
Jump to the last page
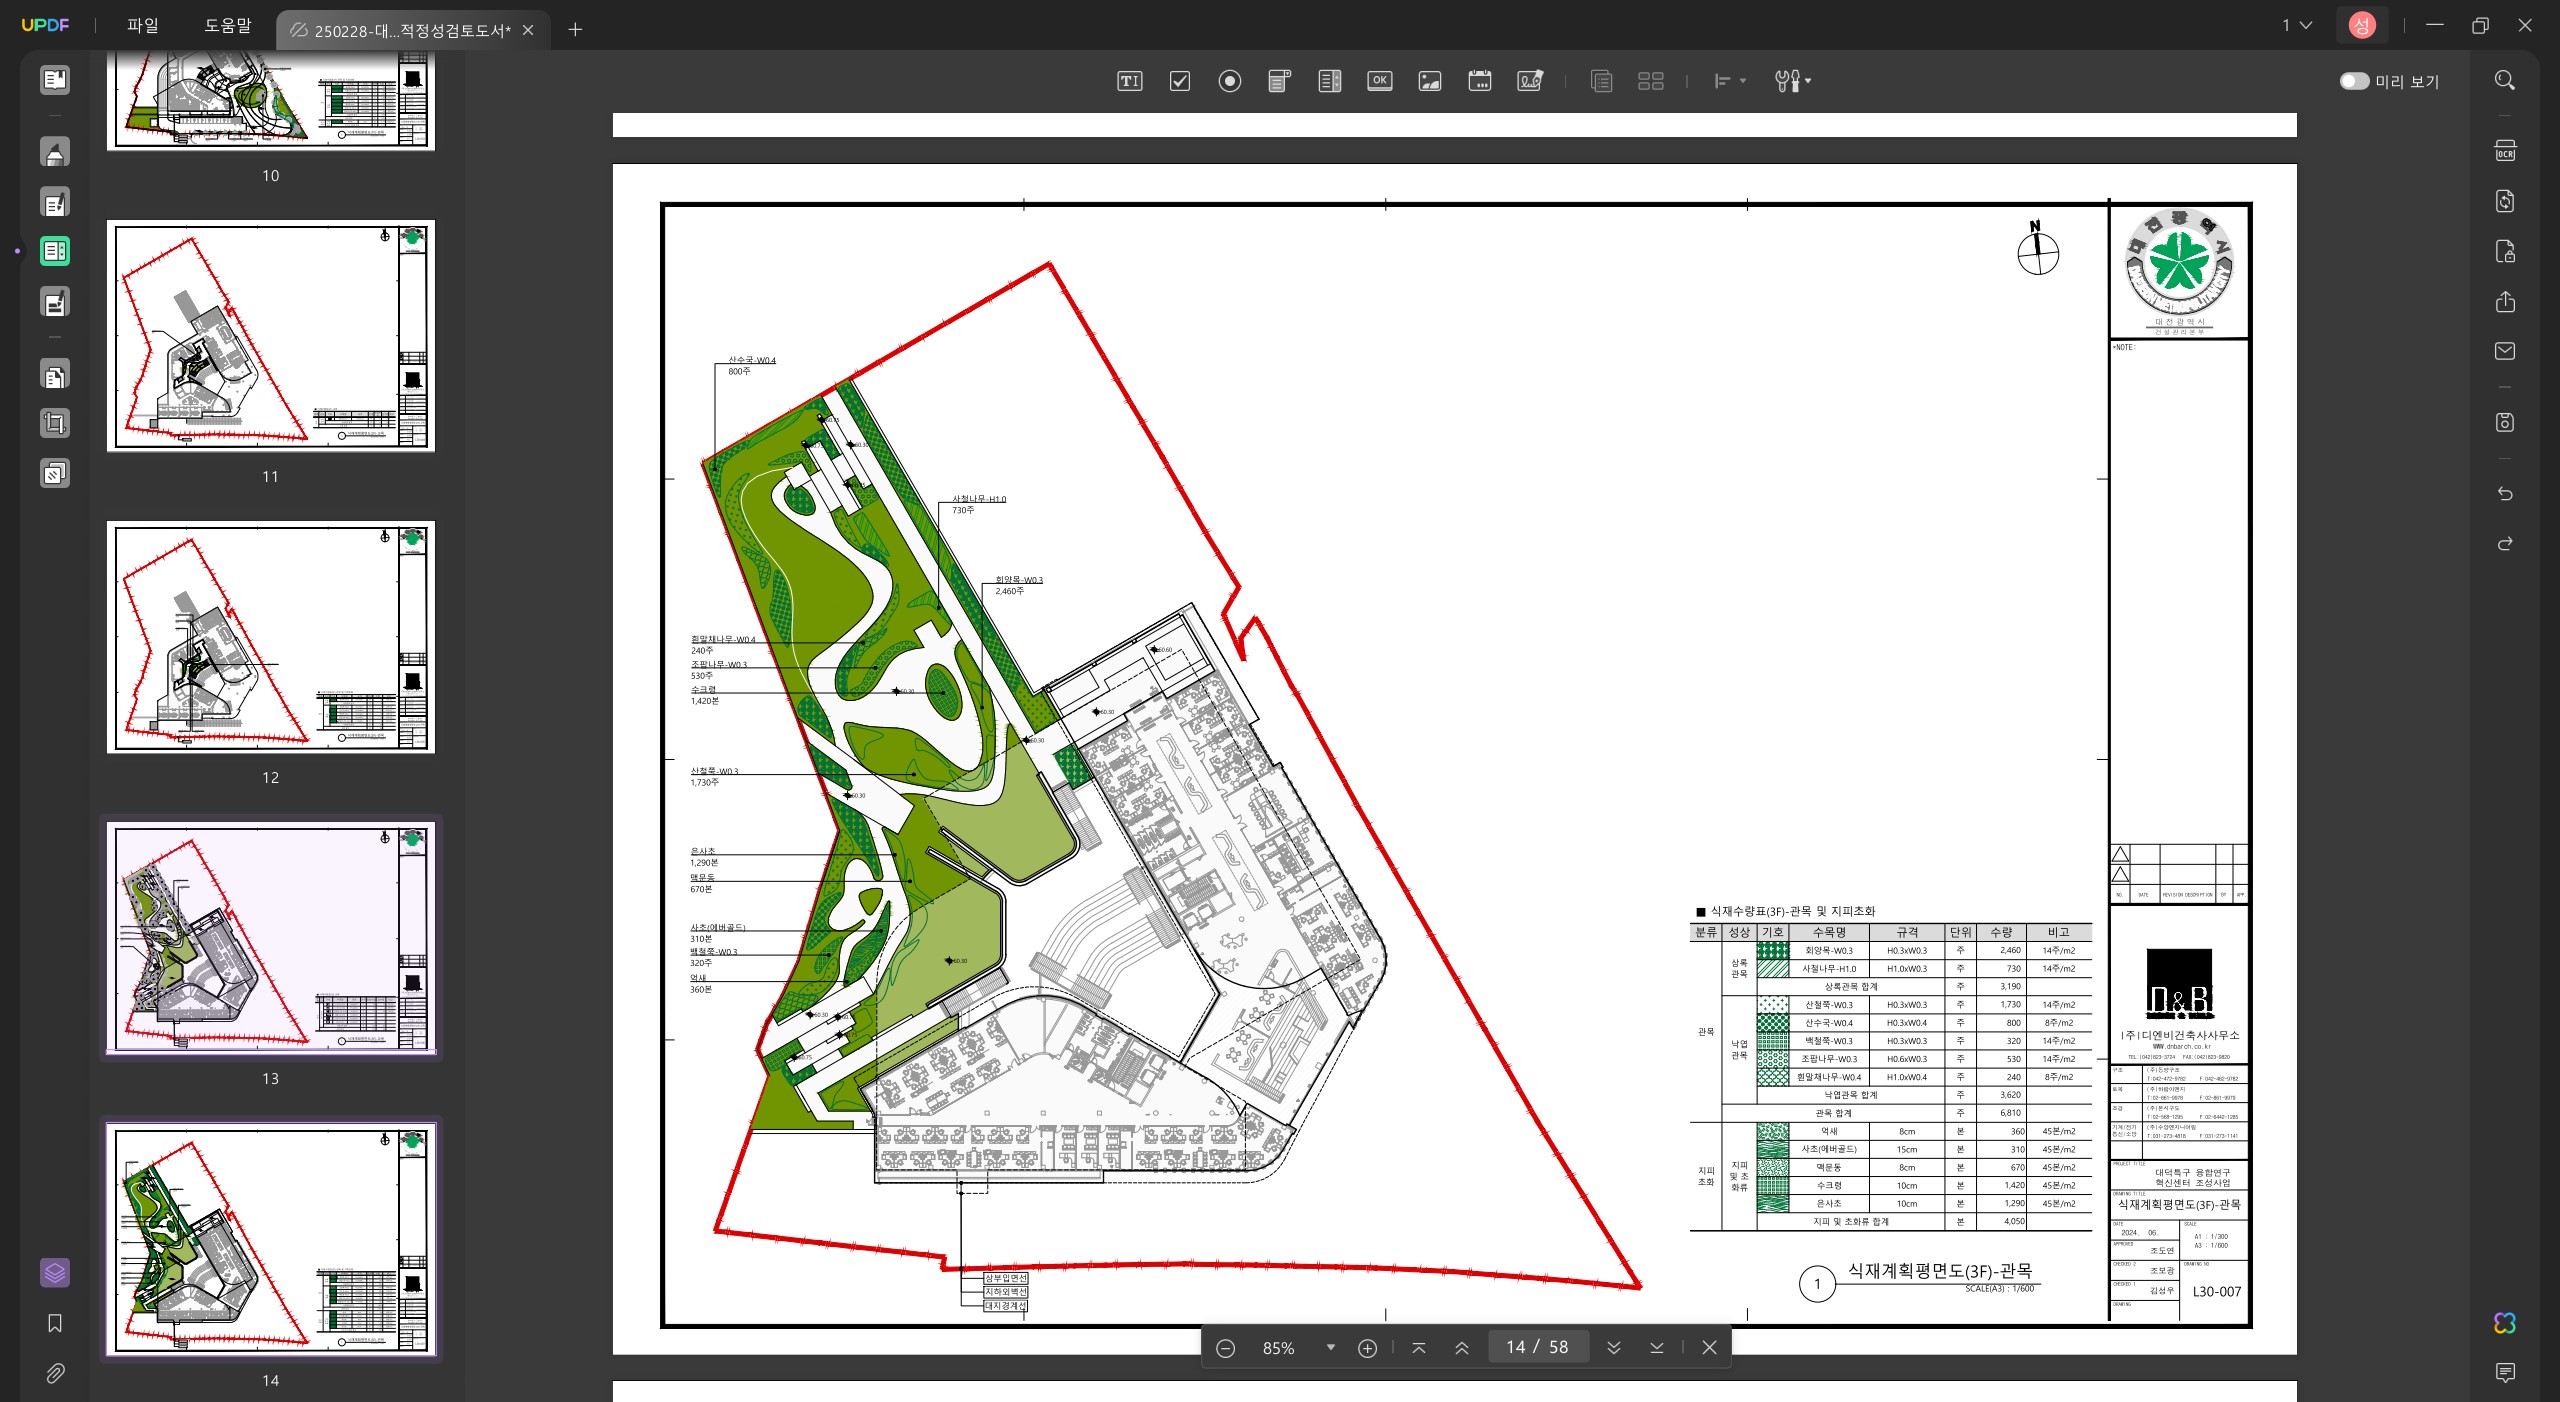click(1656, 1348)
